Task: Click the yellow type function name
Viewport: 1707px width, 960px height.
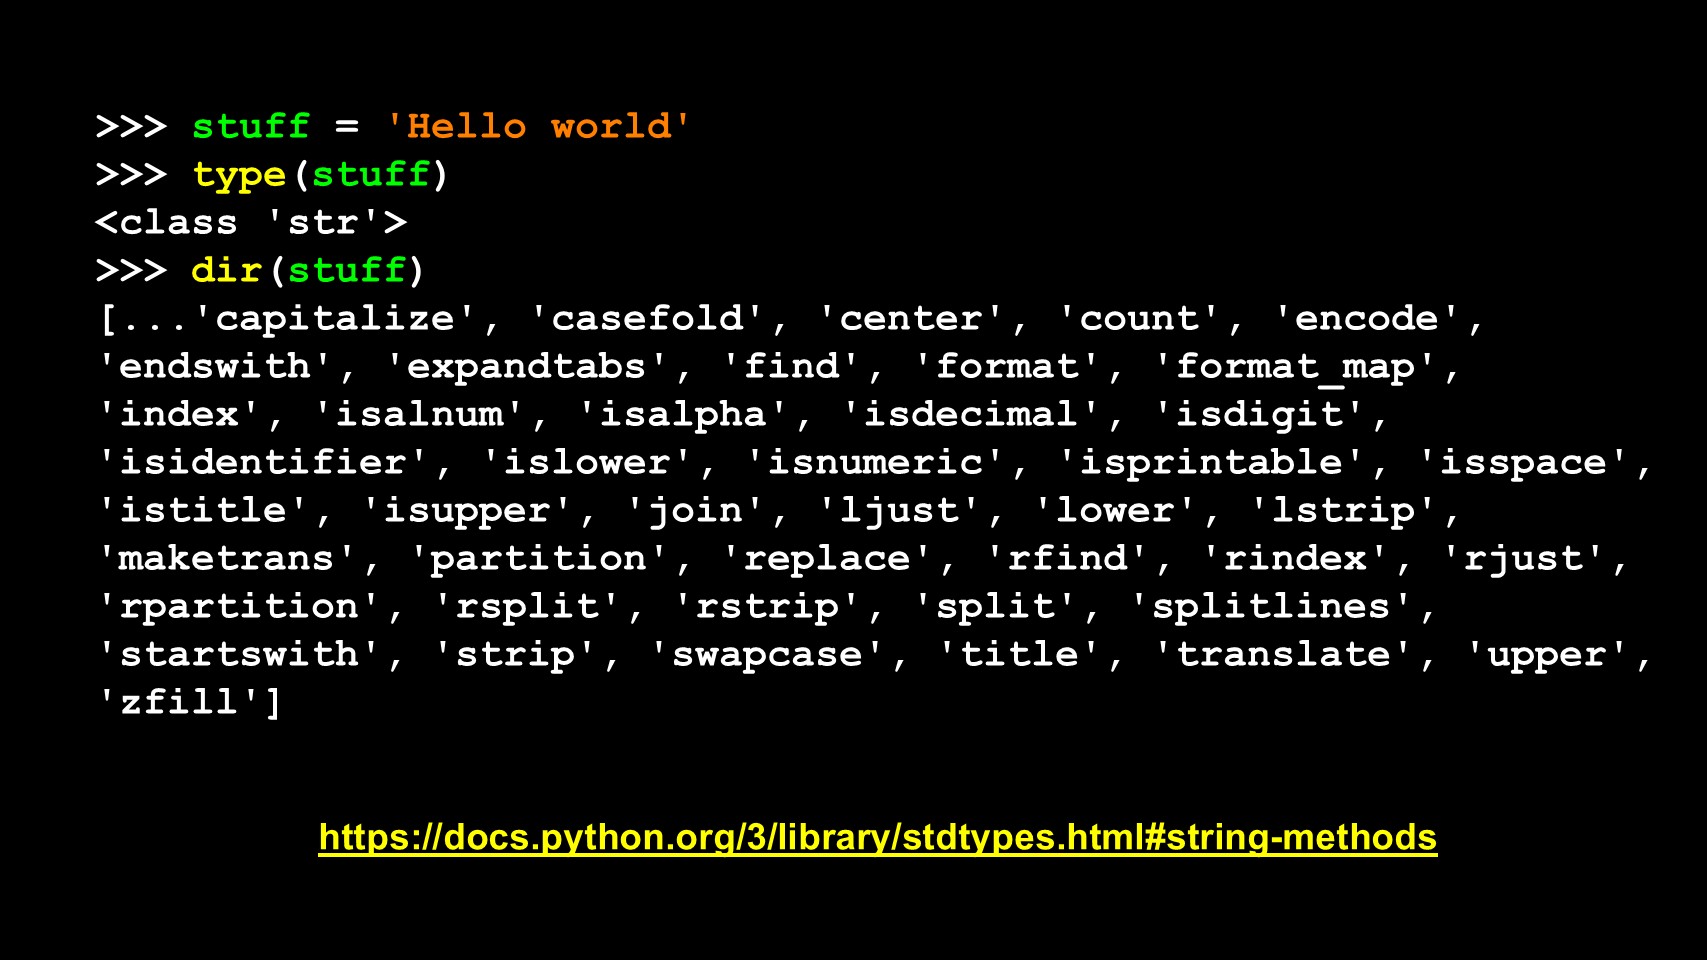Action: pyautogui.click(x=239, y=175)
